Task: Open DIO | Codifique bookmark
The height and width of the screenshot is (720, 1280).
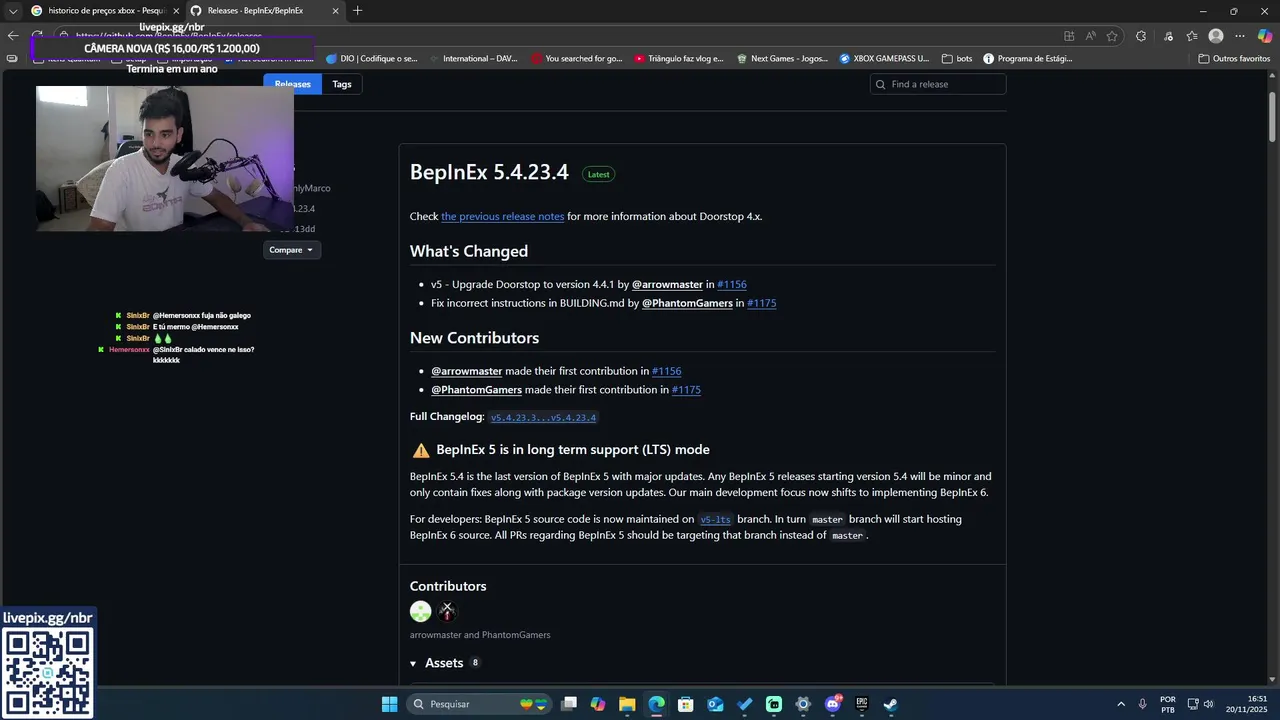Action: tap(372, 58)
